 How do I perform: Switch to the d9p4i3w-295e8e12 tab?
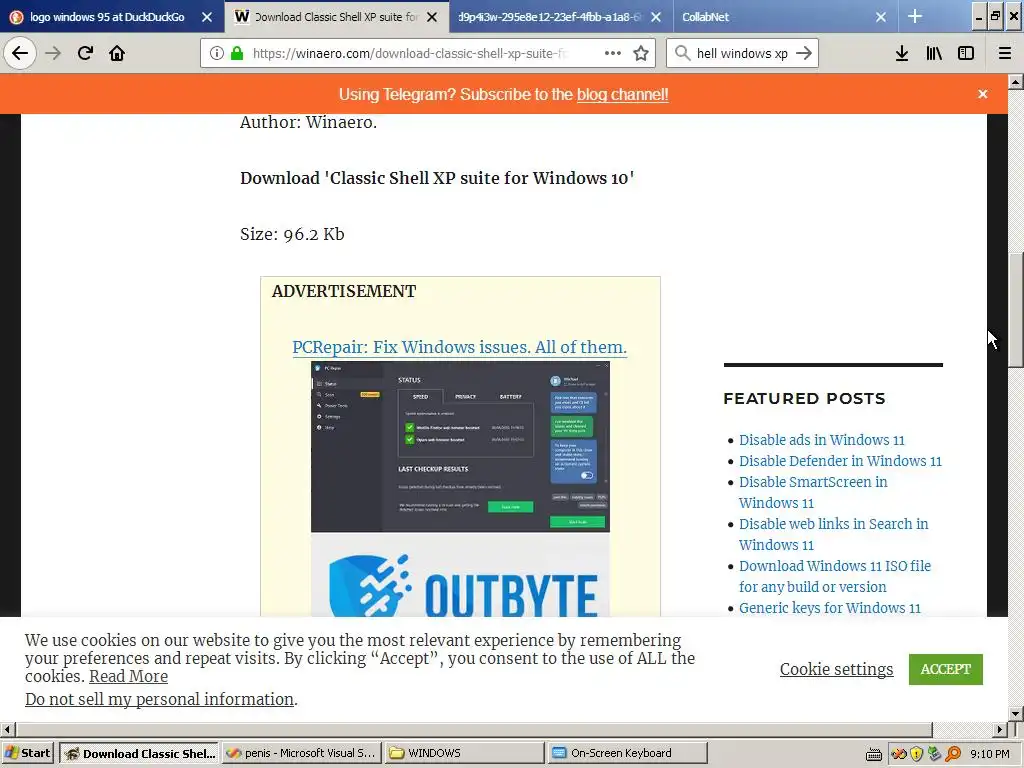pyautogui.click(x=549, y=17)
